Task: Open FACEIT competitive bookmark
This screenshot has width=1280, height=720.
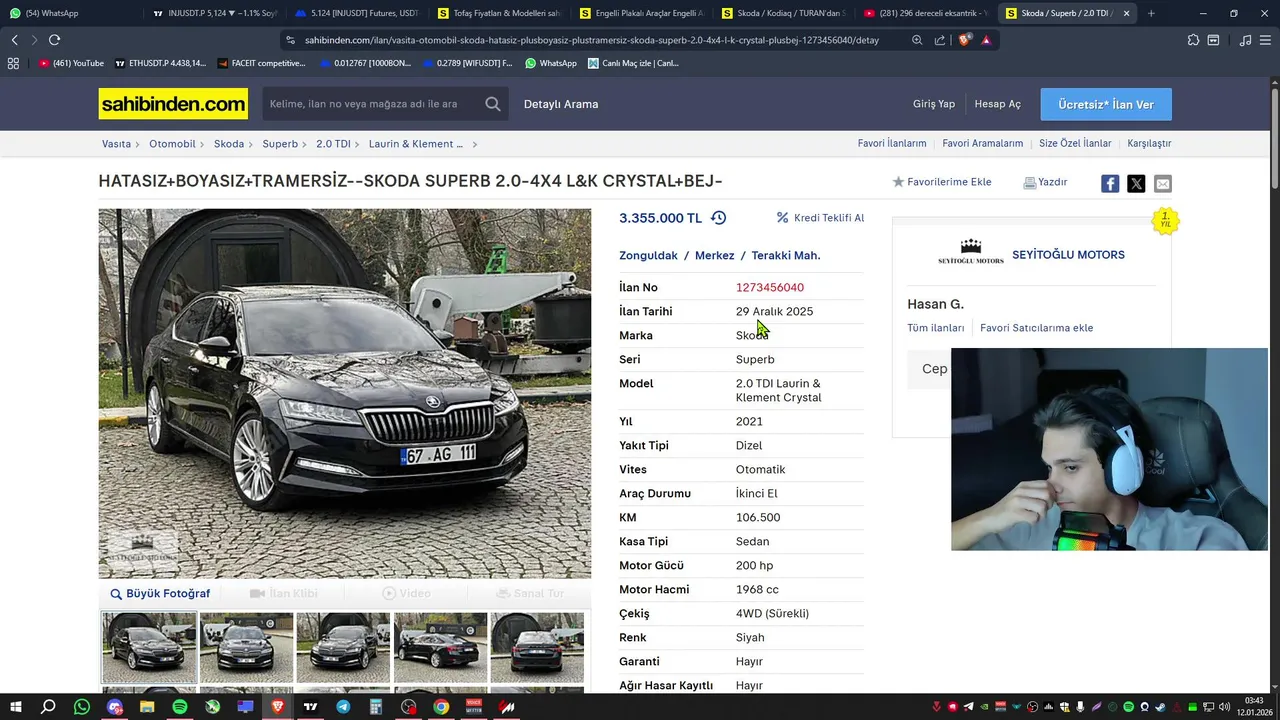Action: pyautogui.click(x=261, y=63)
